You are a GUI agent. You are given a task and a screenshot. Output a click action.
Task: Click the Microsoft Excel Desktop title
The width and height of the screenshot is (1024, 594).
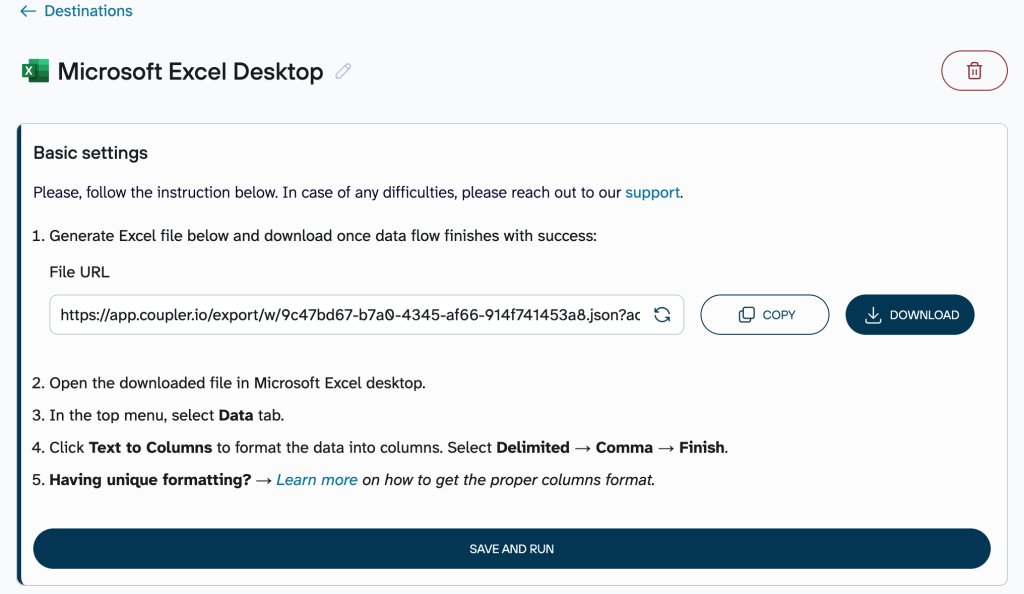[190, 72]
